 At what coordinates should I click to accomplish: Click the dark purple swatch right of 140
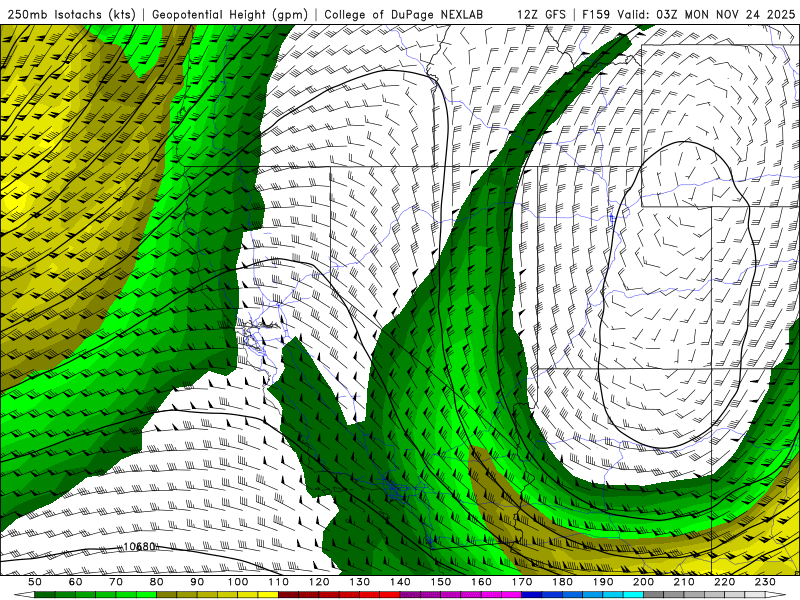pyautogui.click(x=410, y=595)
